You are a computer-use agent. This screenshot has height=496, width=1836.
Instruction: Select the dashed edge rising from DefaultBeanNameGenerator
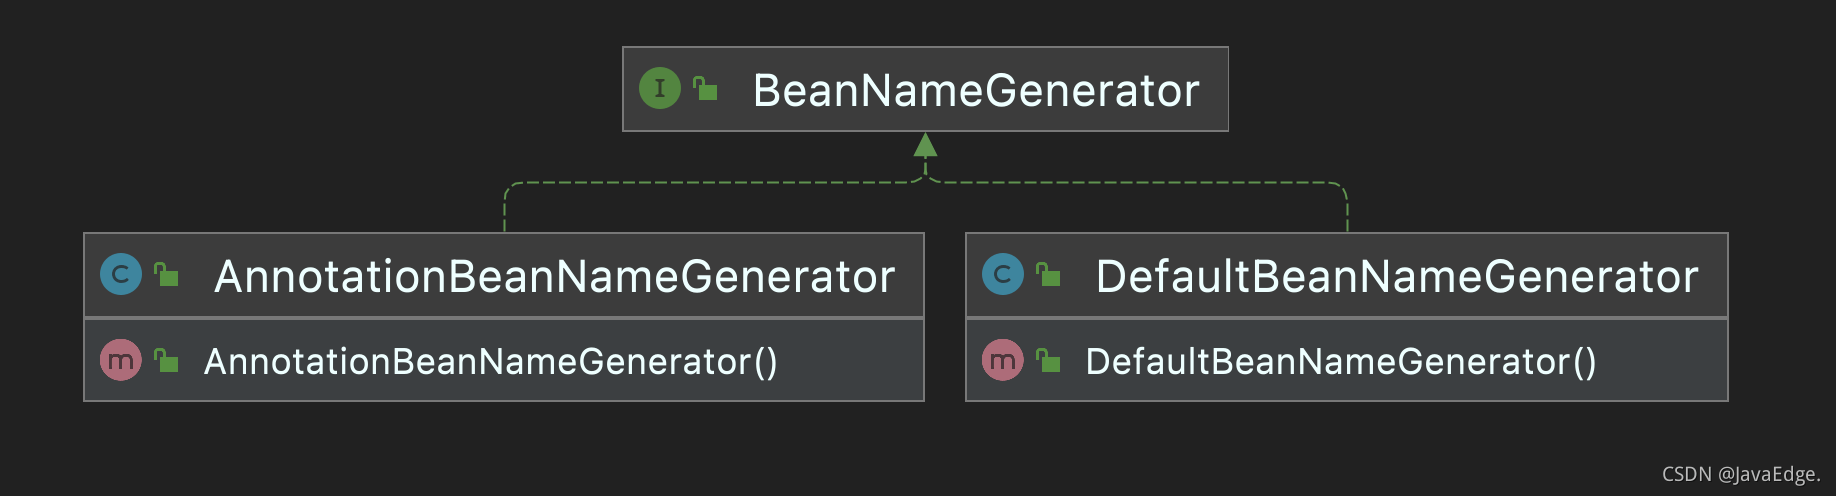1150,183
